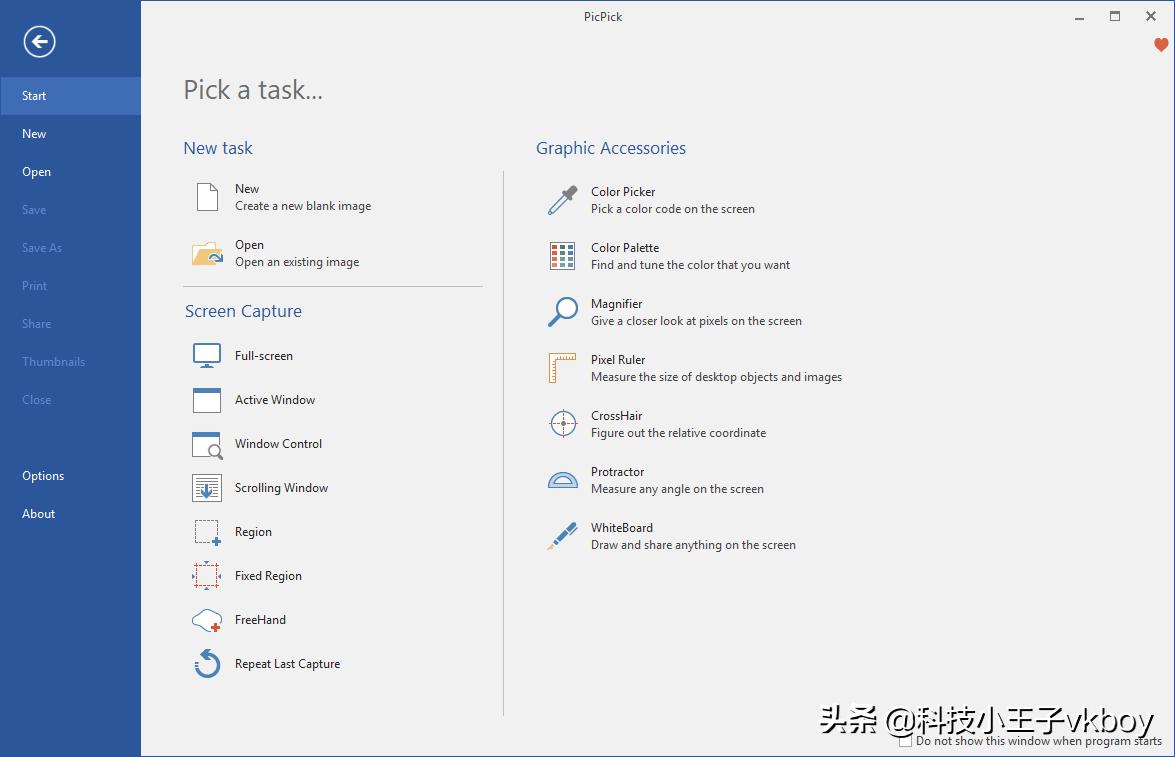Click 'Open an existing image' text
This screenshot has width=1175, height=757.
297,262
